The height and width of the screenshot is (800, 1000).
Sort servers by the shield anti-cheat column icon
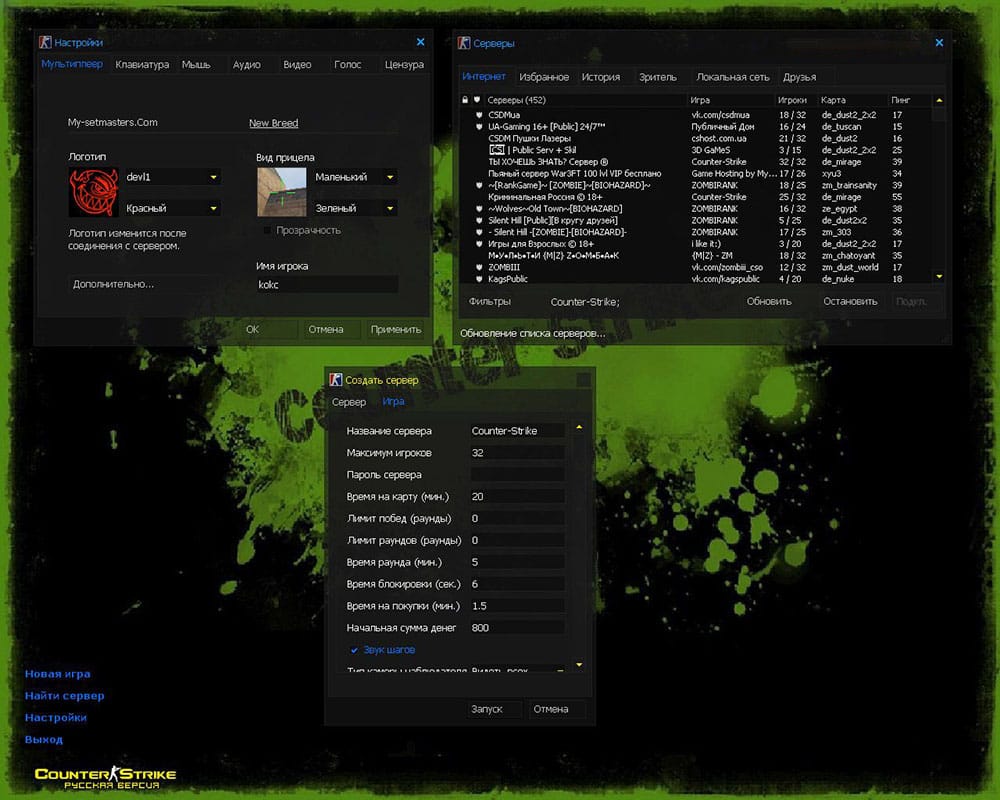pyautogui.click(x=476, y=100)
